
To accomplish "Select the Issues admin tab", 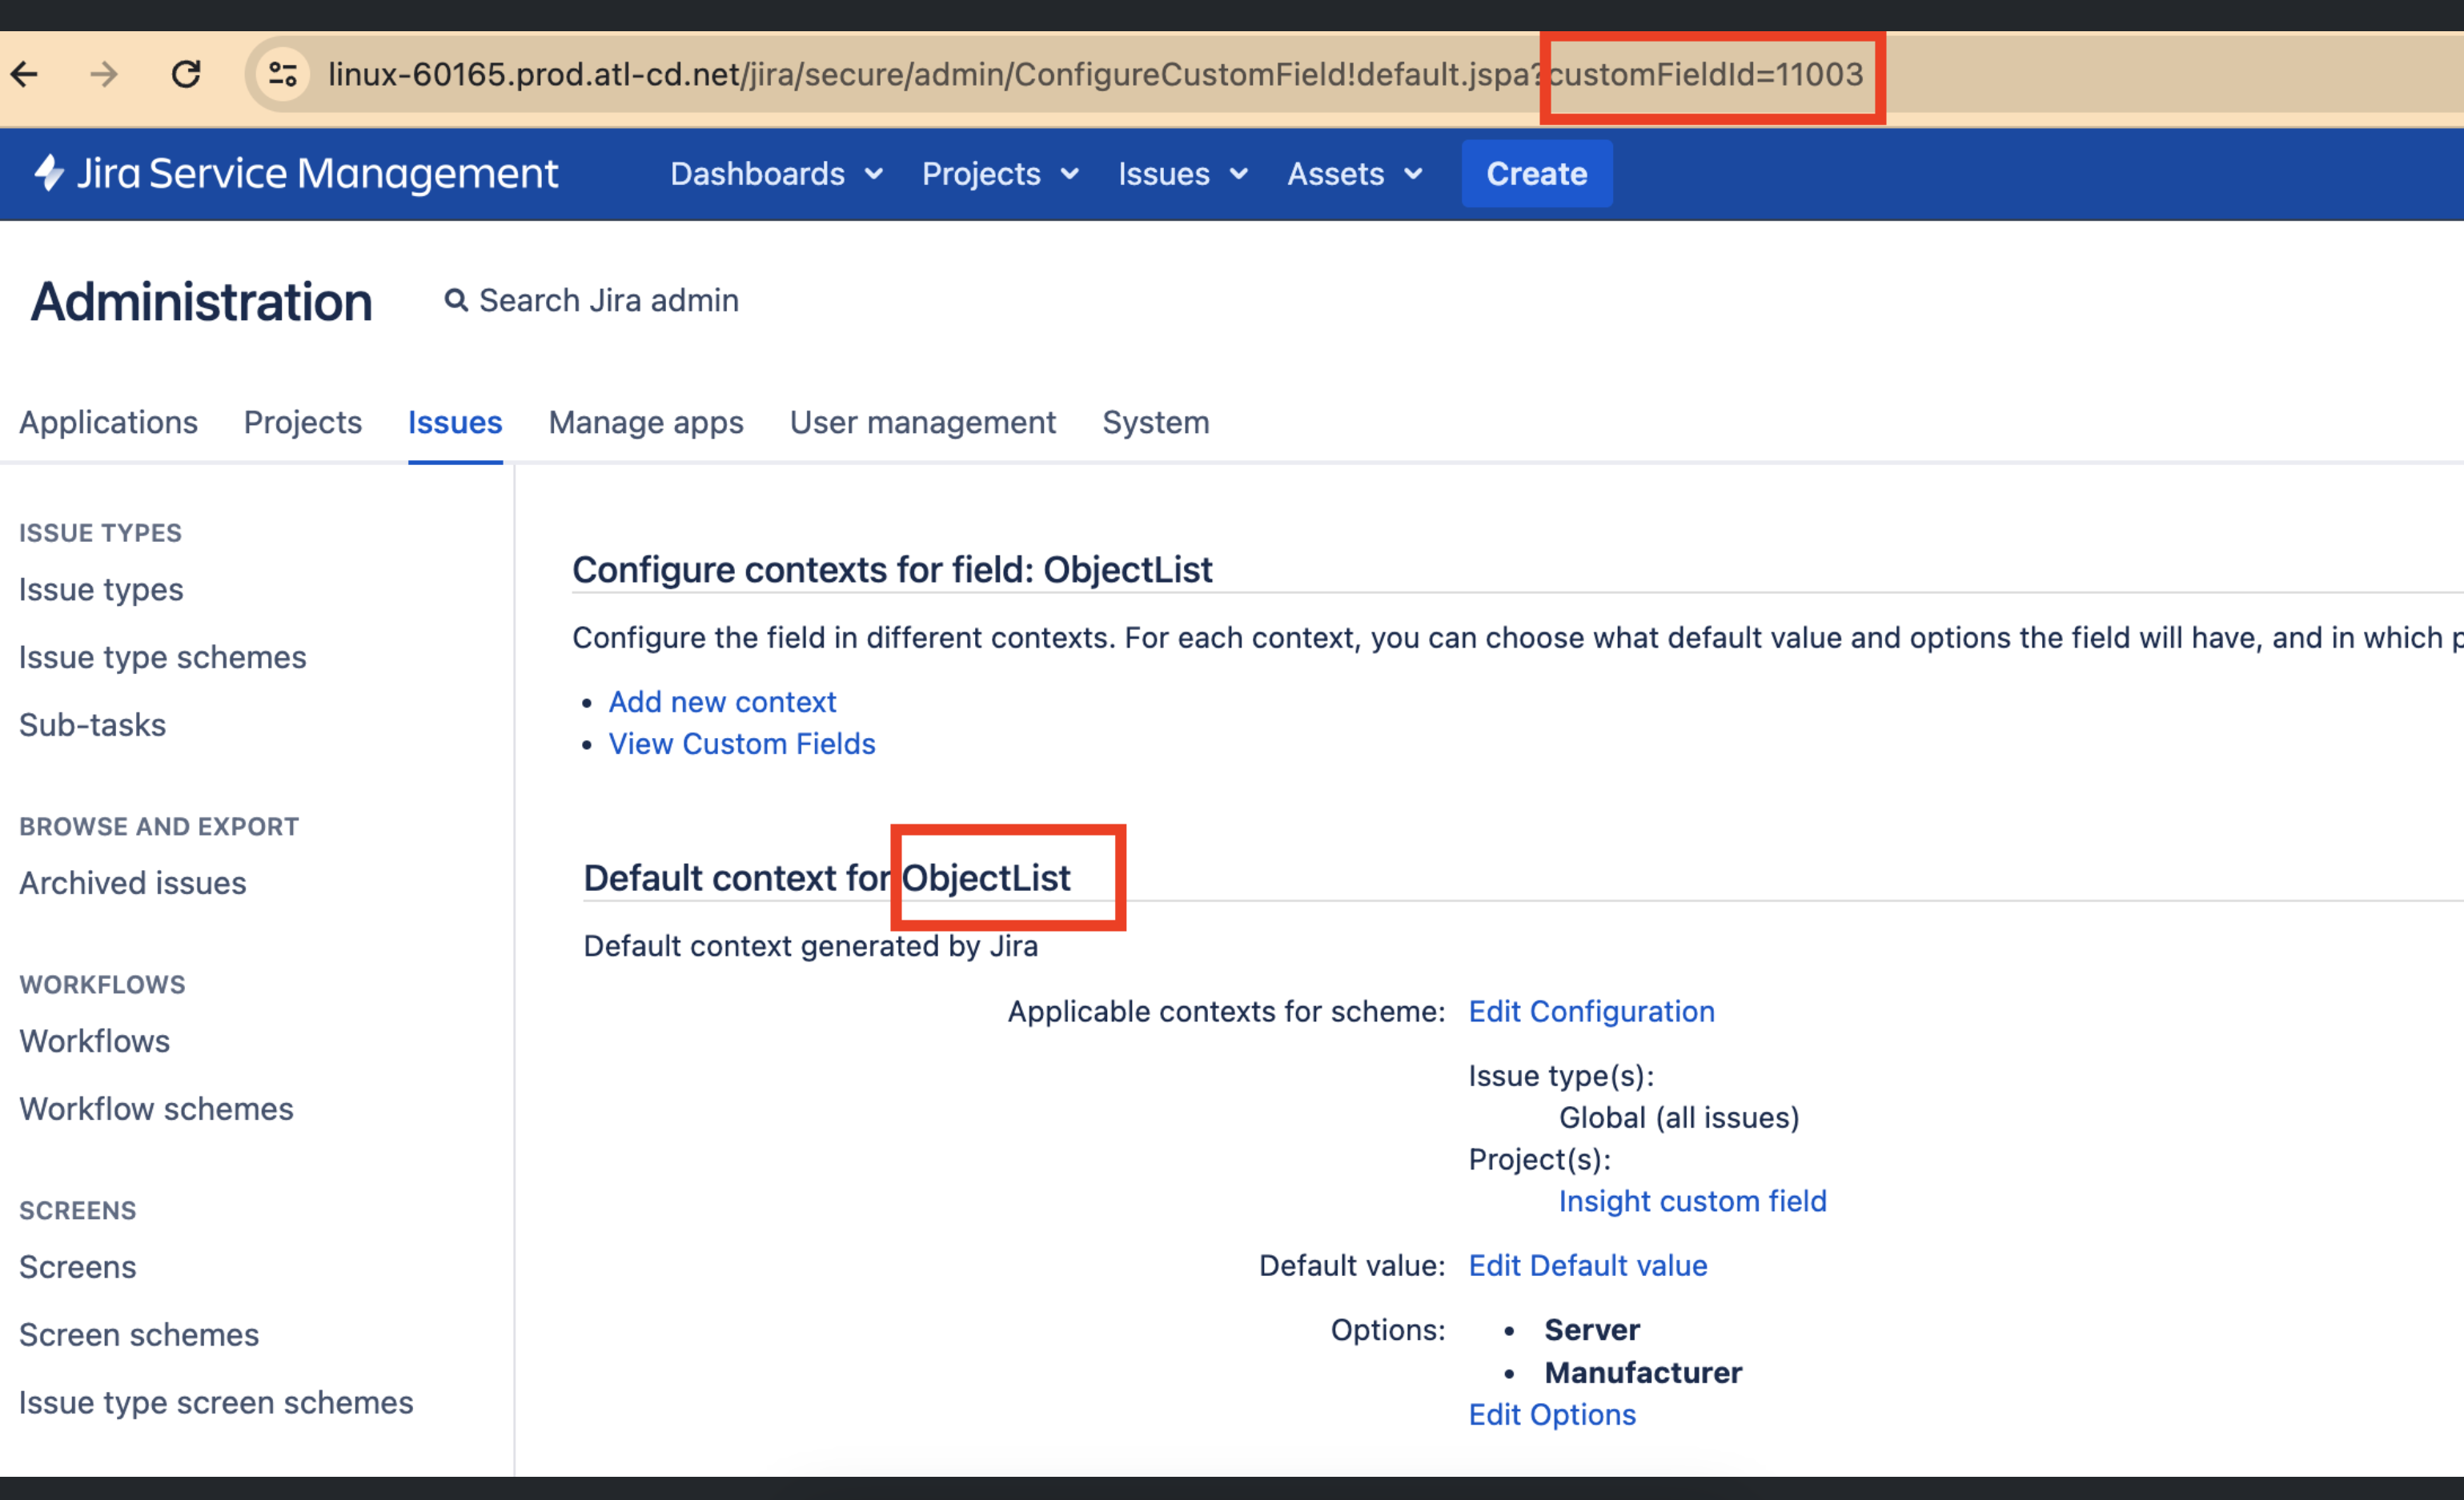I will tap(455, 422).
